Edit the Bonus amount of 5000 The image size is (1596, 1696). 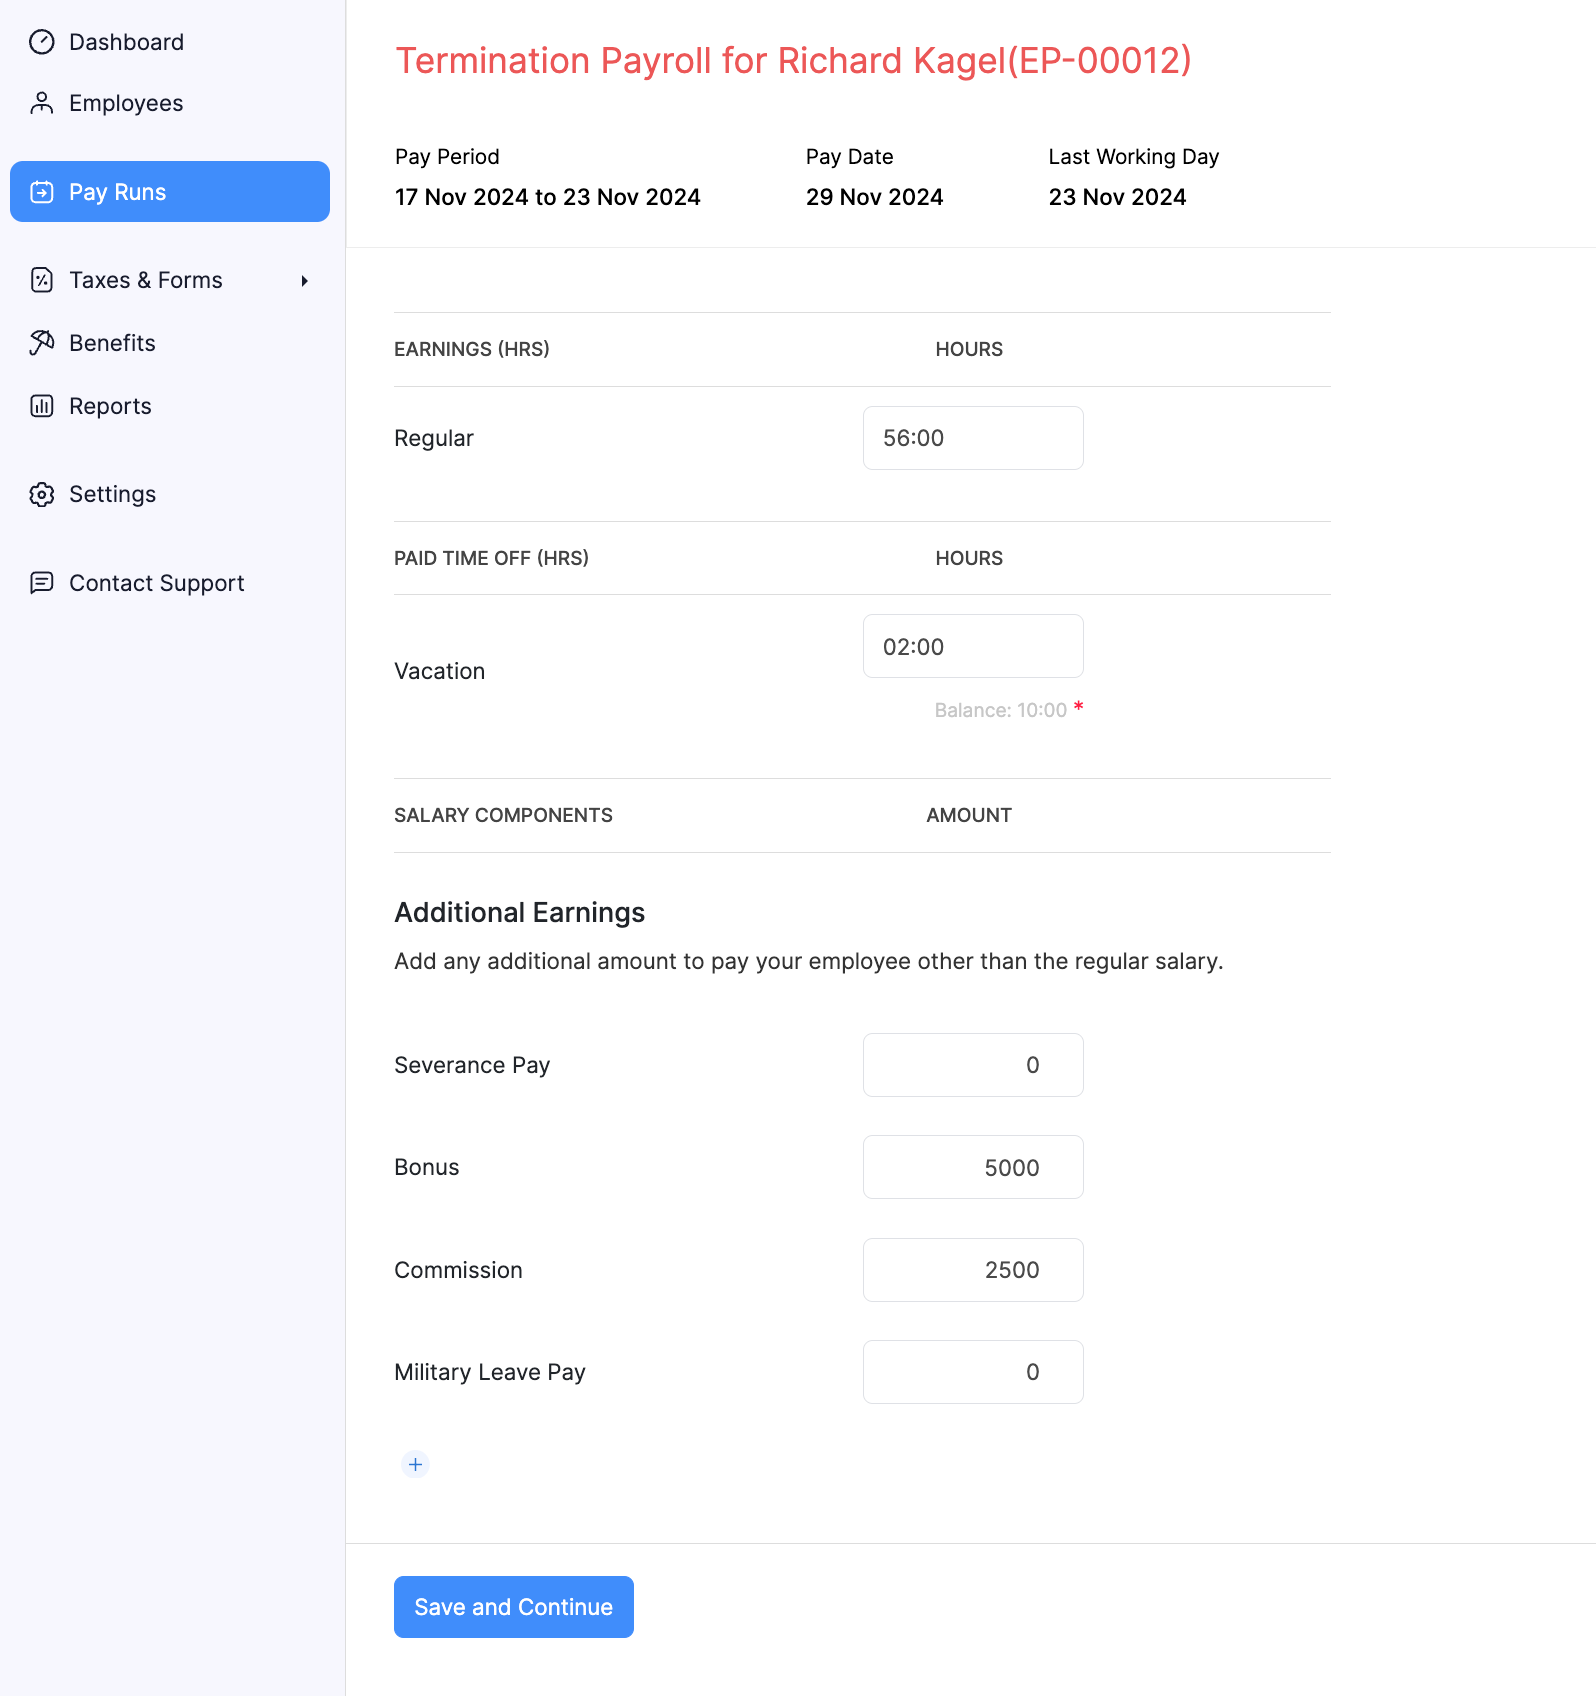[971, 1166]
